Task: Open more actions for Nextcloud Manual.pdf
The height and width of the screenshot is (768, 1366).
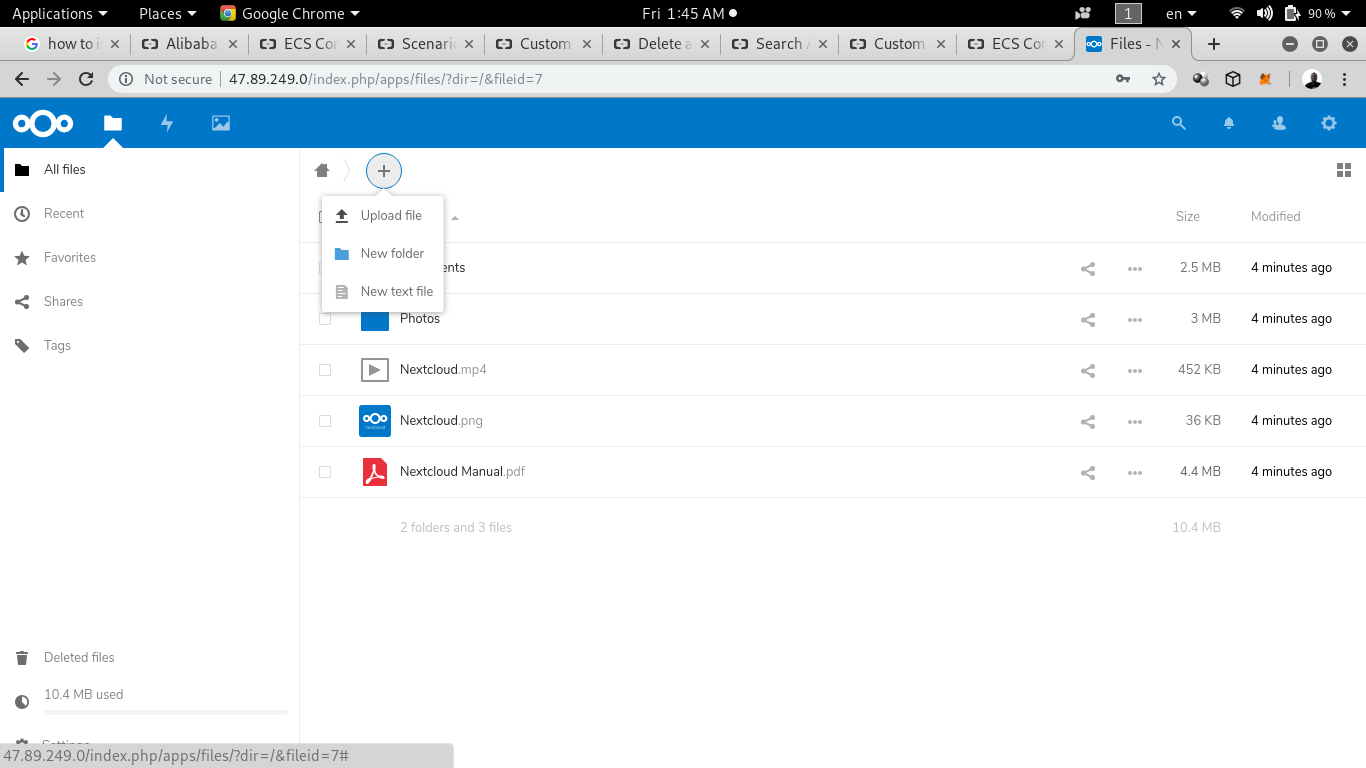Action: click(1135, 472)
